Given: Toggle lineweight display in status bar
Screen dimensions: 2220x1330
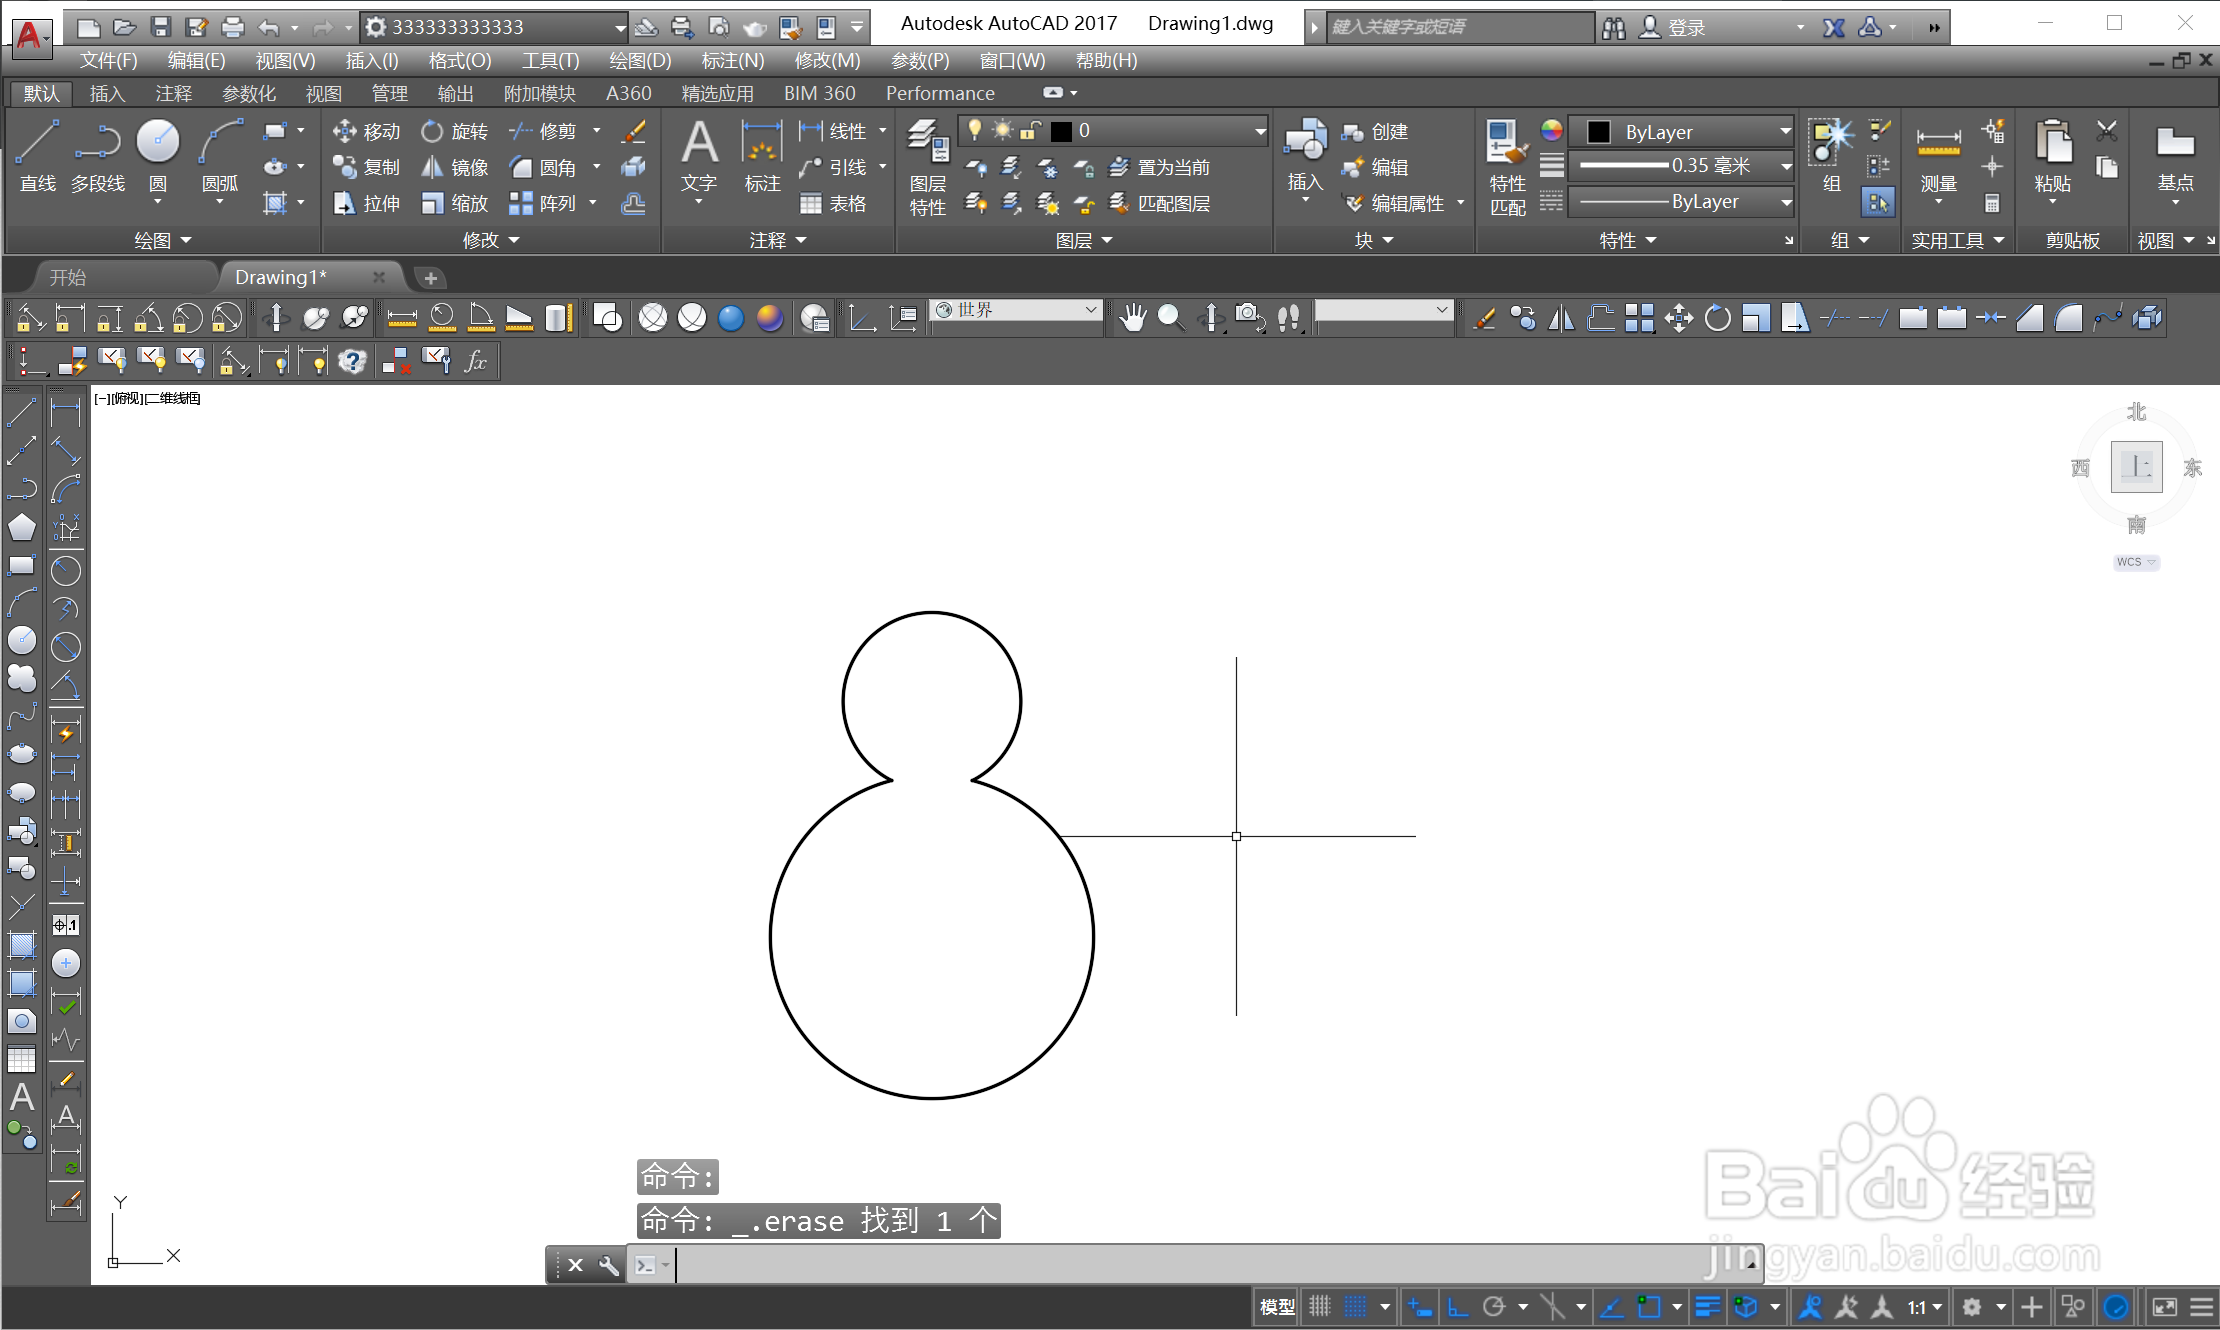Looking at the screenshot, I should pyautogui.click(x=1707, y=1307).
